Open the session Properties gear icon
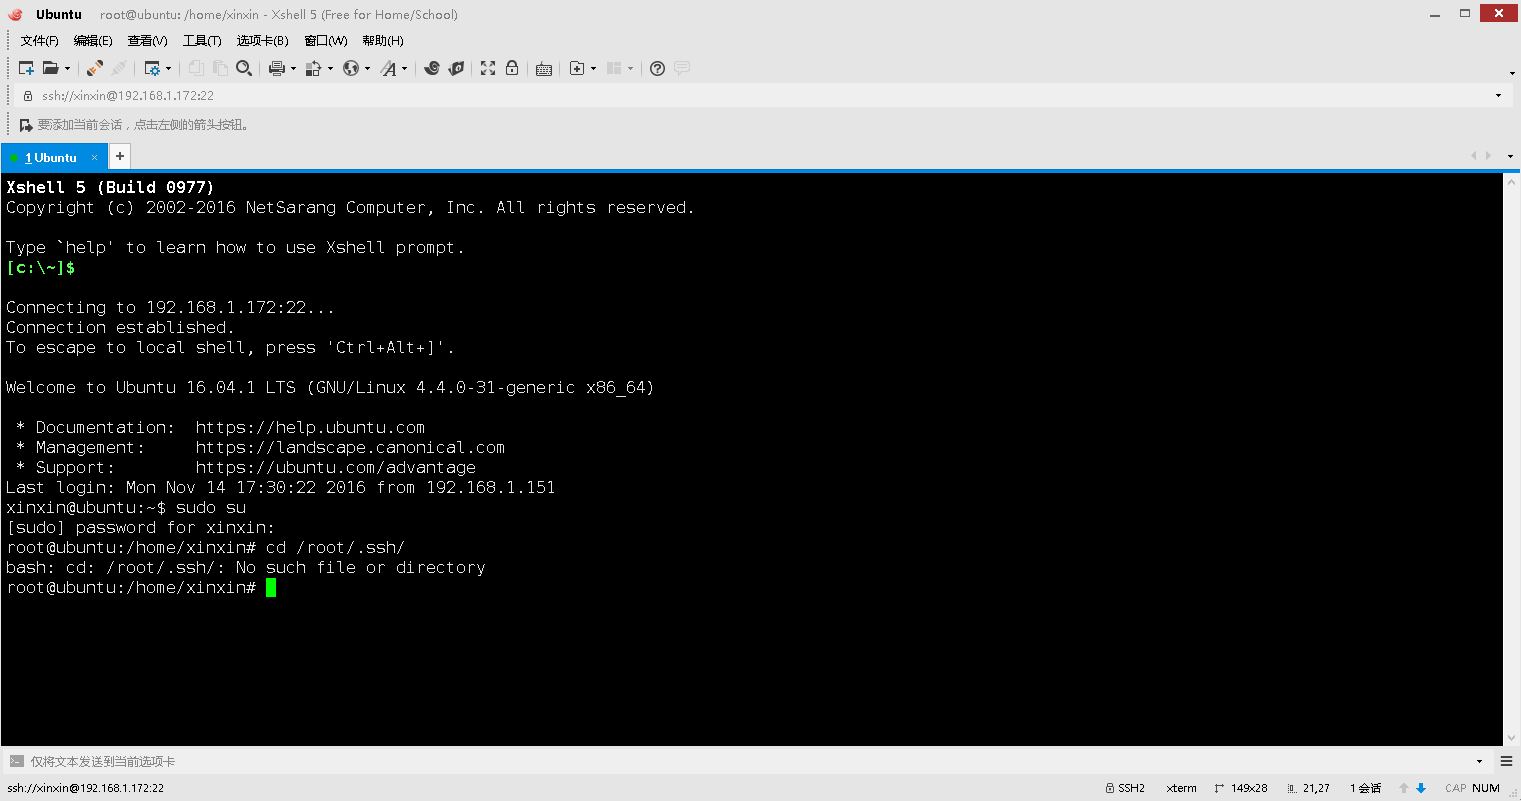Screen dimensions: 1521x801 click(152, 68)
